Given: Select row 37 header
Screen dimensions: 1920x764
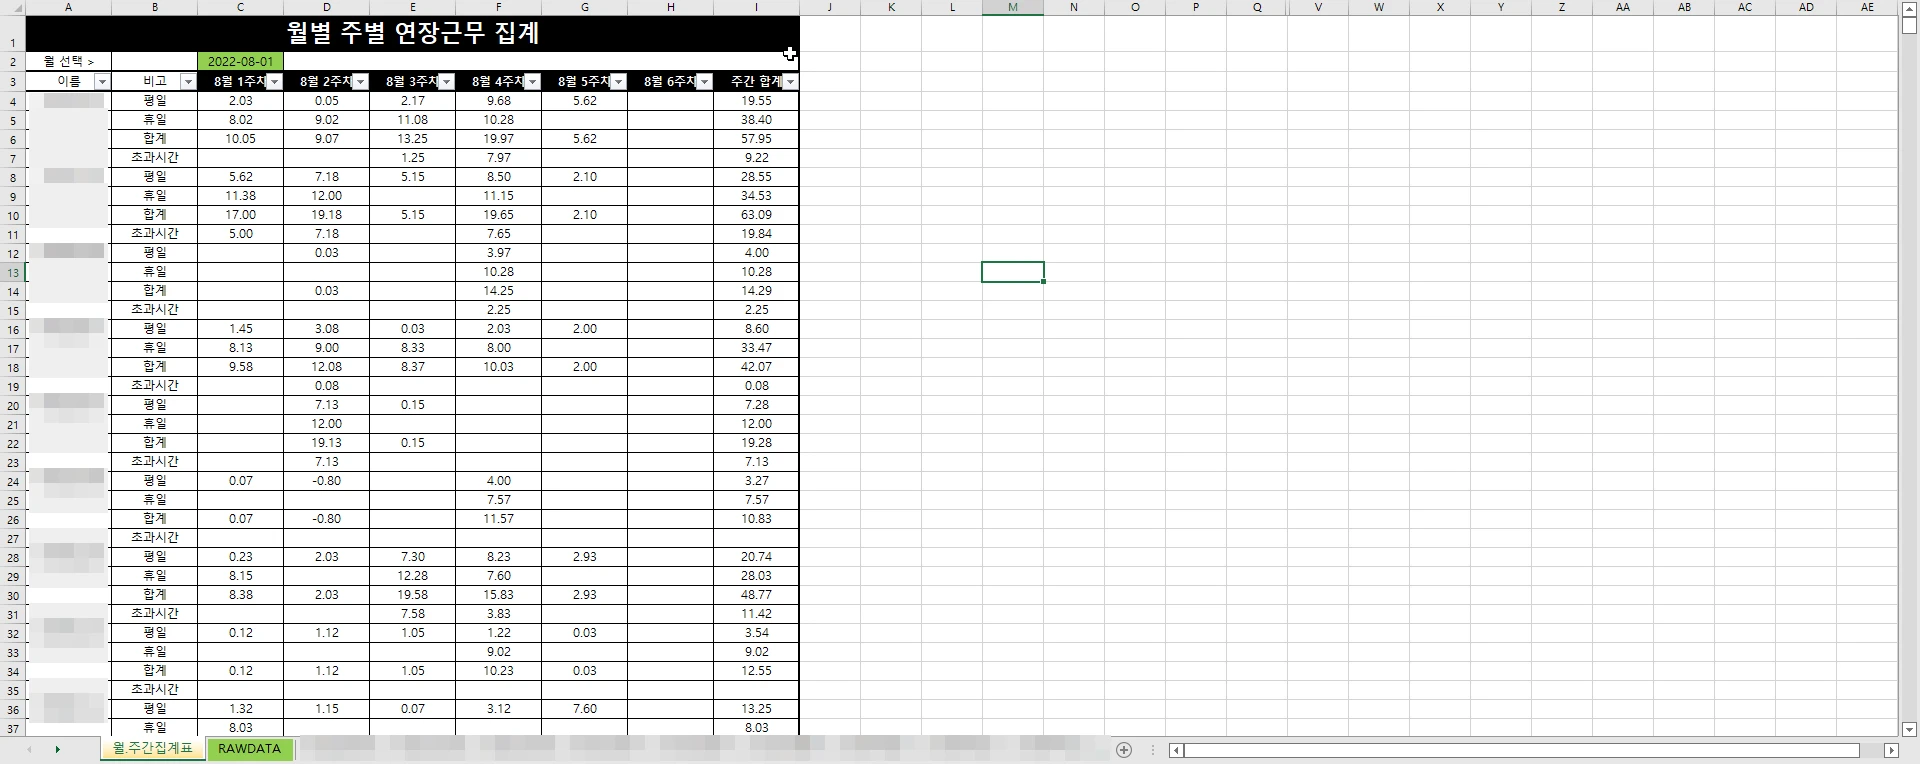Looking at the screenshot, I should [13, 728].
